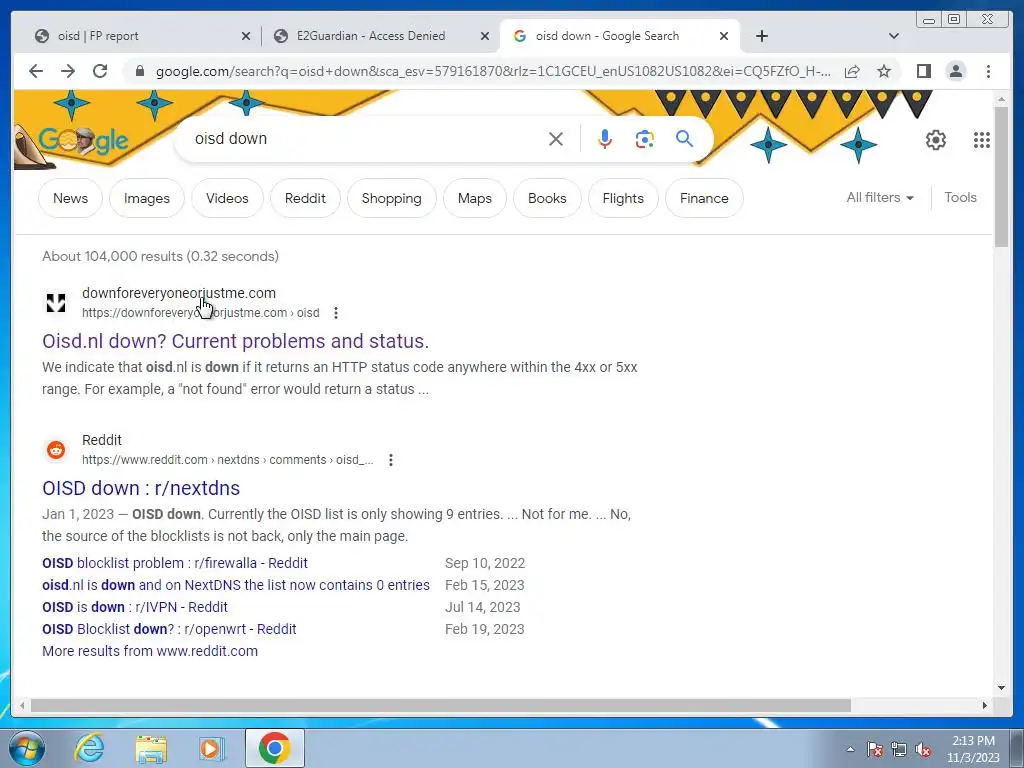Filter results by Images
This screenshot has width=1024, height=768.
(x=147, y=198)
